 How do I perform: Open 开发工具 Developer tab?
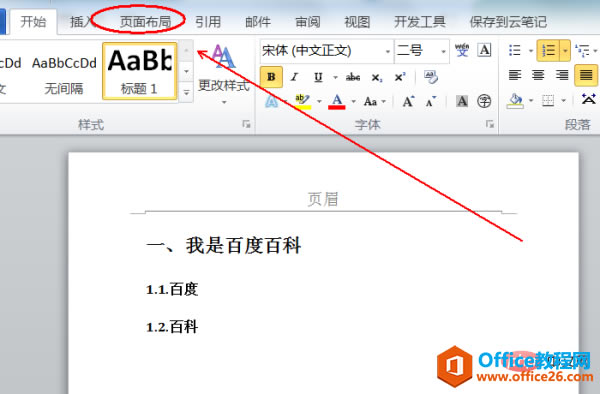[420, 22]
